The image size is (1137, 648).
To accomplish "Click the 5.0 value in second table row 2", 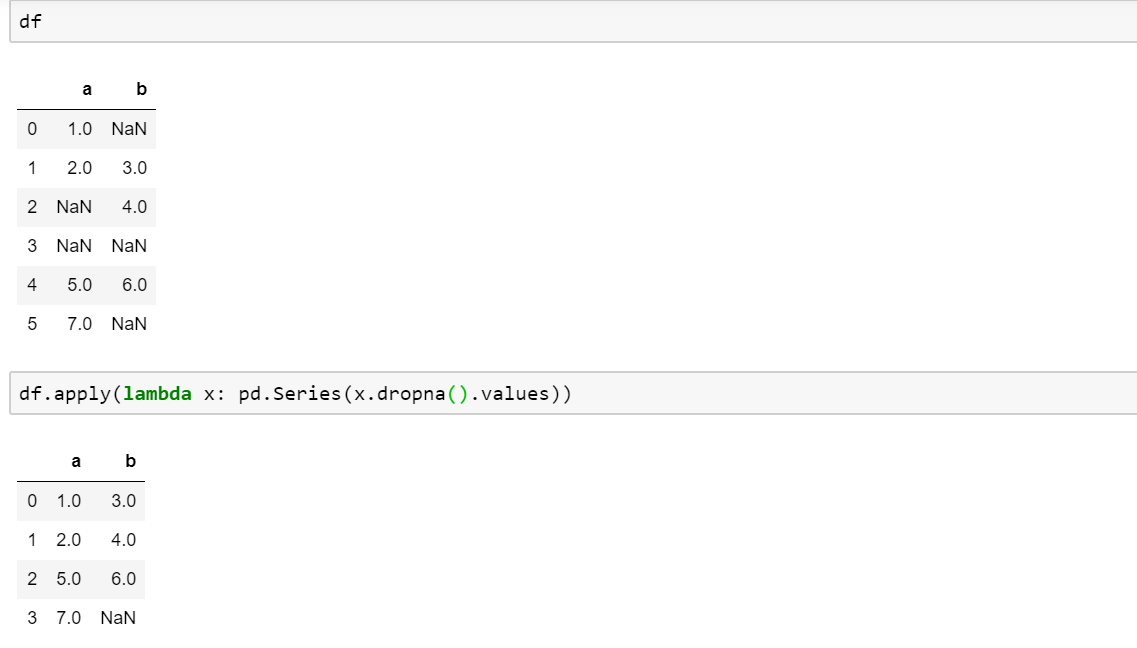I will [69, 579].
